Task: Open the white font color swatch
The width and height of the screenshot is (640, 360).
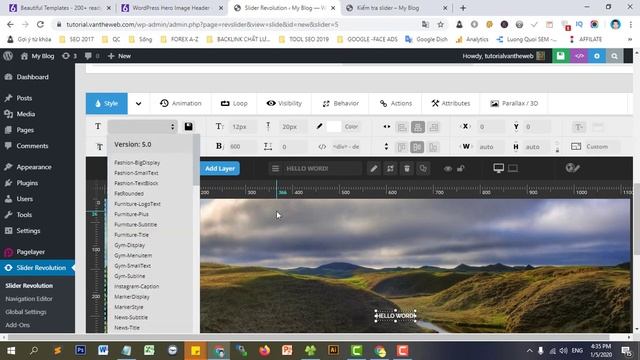Action: click(333, 127)
